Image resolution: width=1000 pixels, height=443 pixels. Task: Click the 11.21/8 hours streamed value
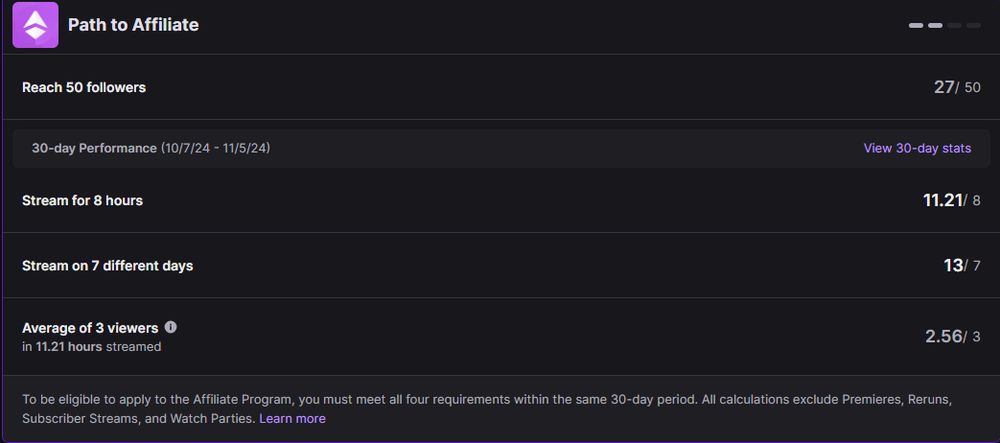click(951, 200)
